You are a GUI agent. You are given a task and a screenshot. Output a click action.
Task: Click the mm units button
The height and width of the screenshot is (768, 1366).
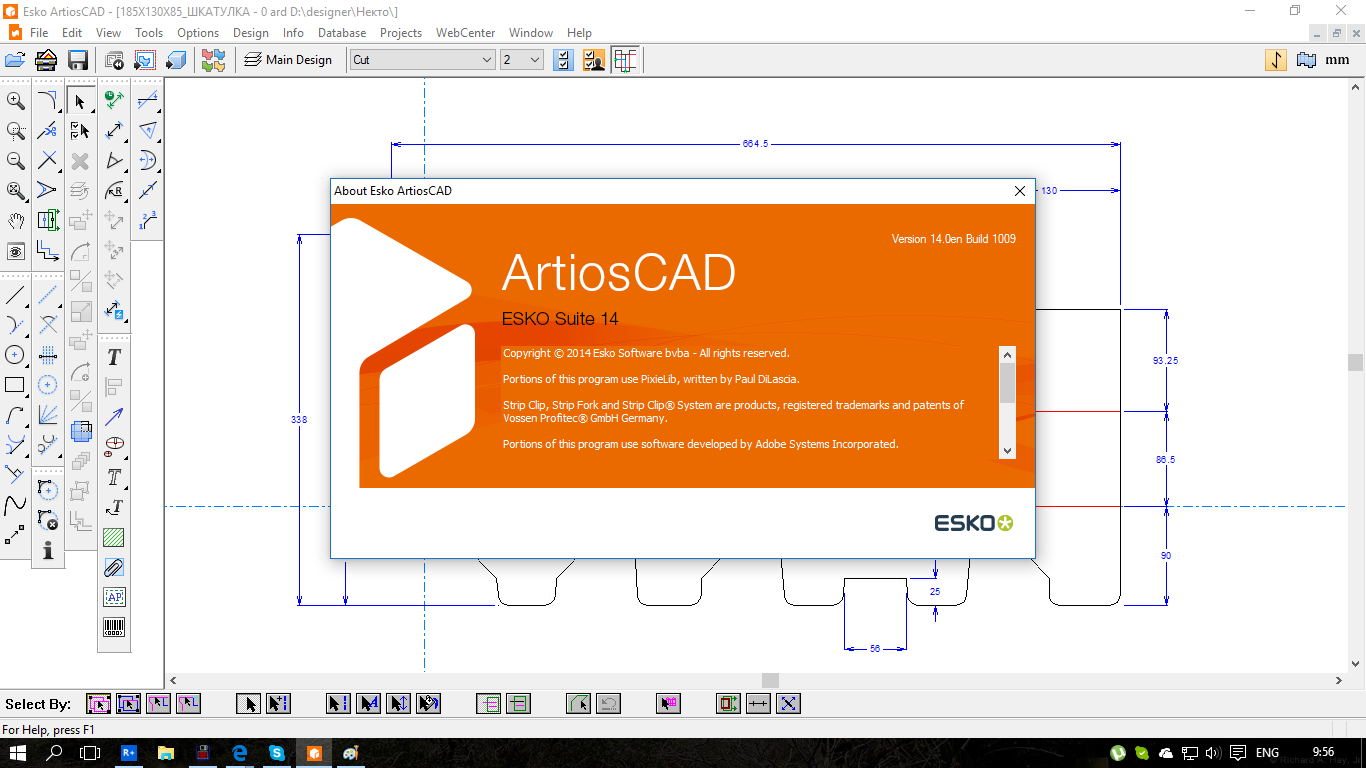pyautogui.click(x=1337, y=60)
